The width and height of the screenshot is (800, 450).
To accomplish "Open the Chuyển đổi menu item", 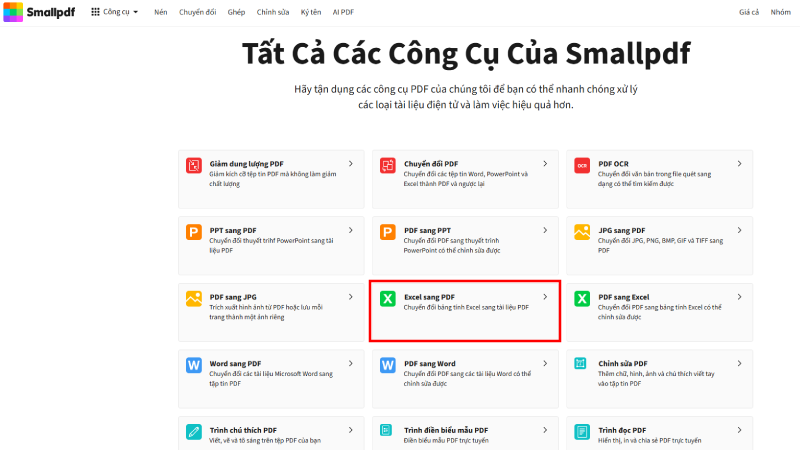I will [x=197, y=12].
